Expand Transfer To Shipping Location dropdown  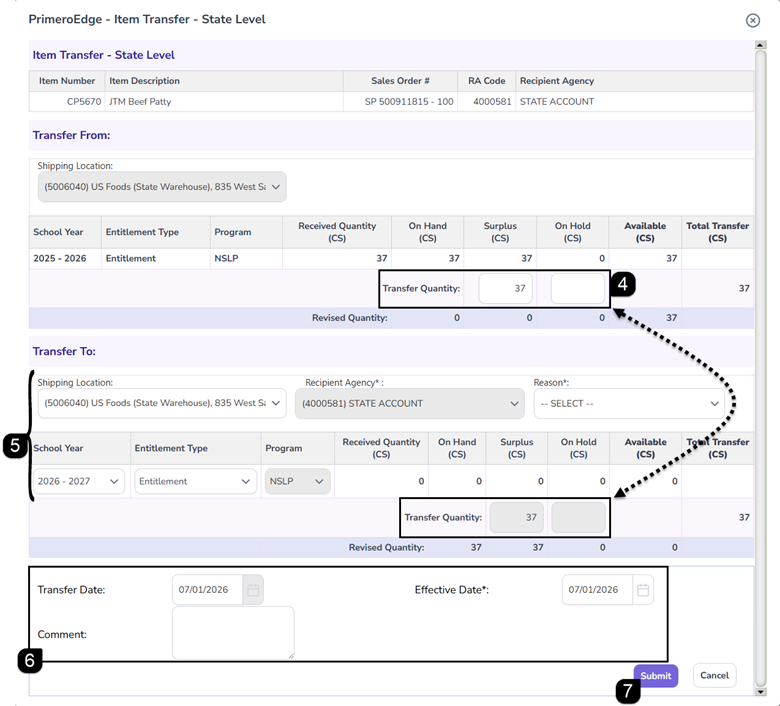162,403
